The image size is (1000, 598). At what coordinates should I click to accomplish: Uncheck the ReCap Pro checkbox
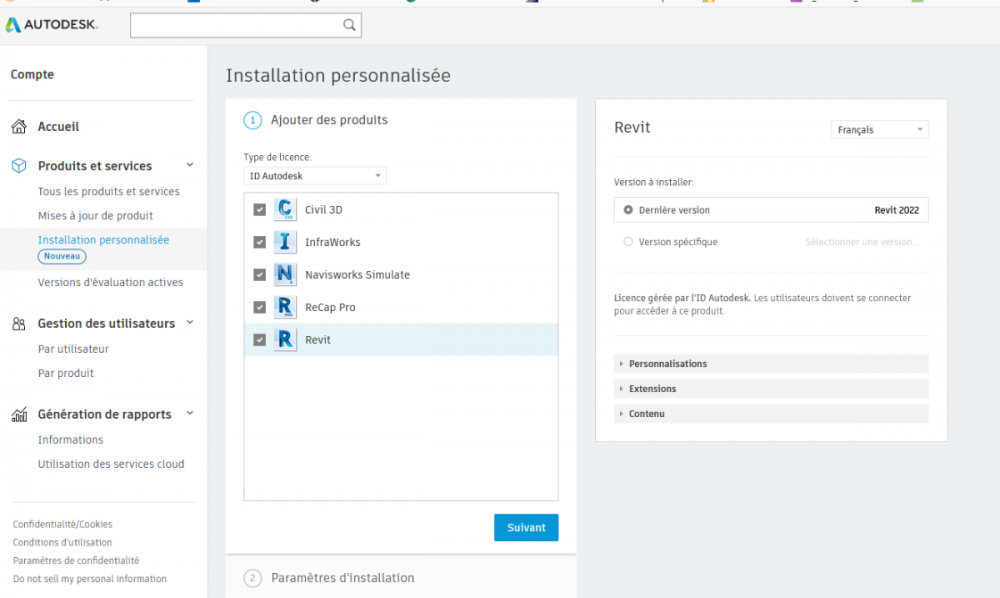pos(260,307)
